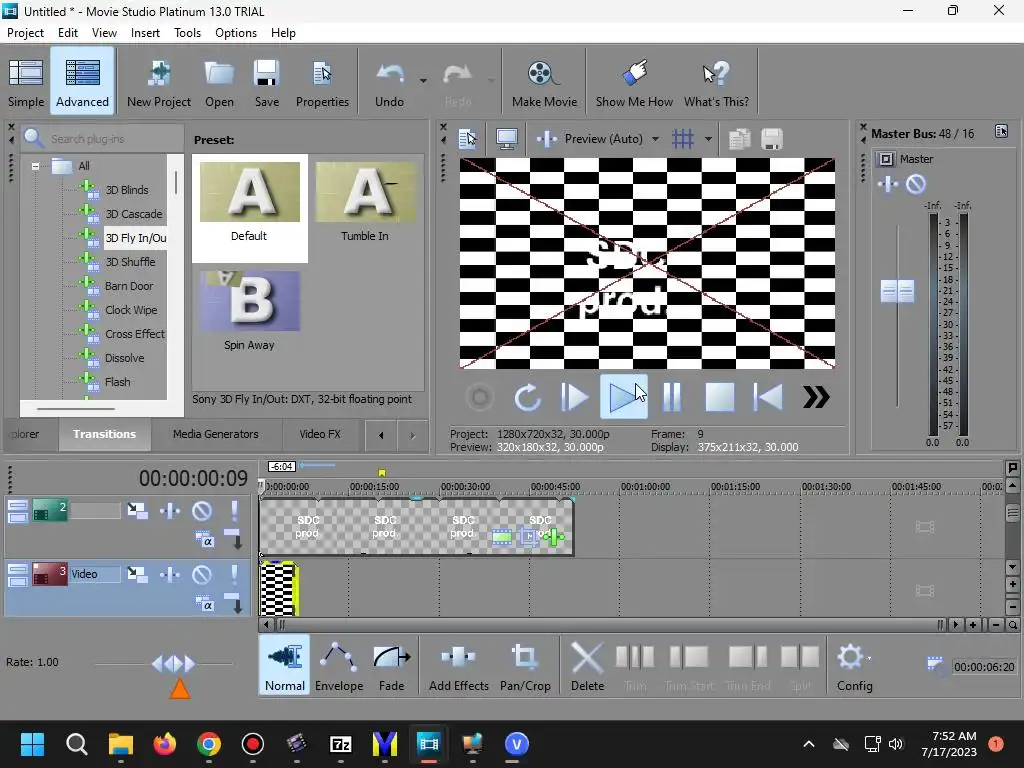1024x768 pixels.
Task: Solo the Video track 3
Action: tap(234, 574)
